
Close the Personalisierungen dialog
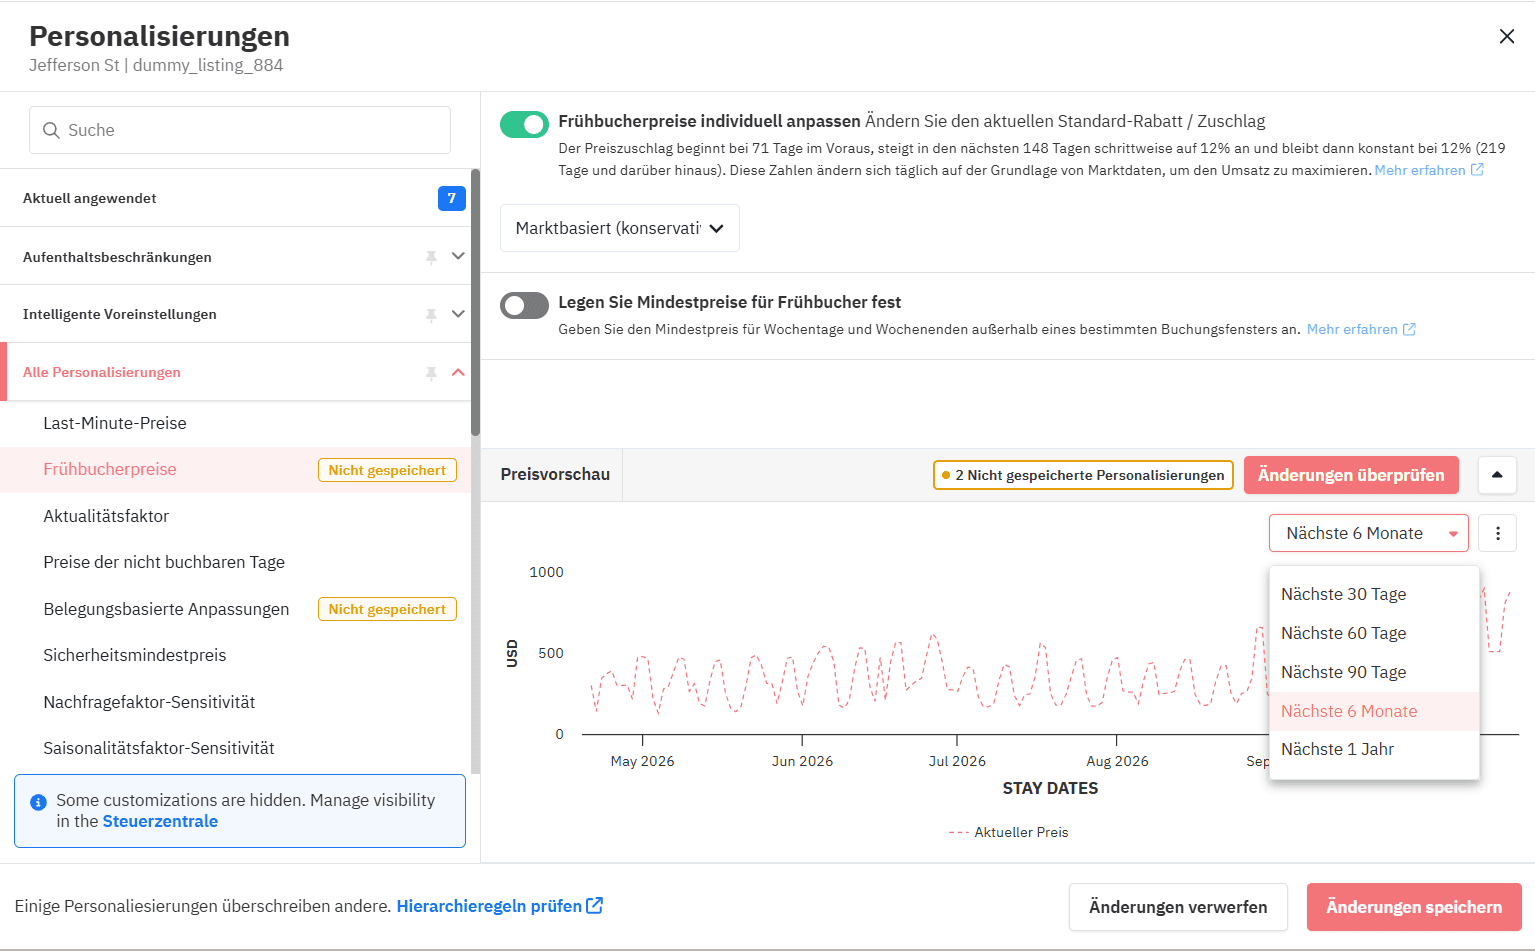1506,37
